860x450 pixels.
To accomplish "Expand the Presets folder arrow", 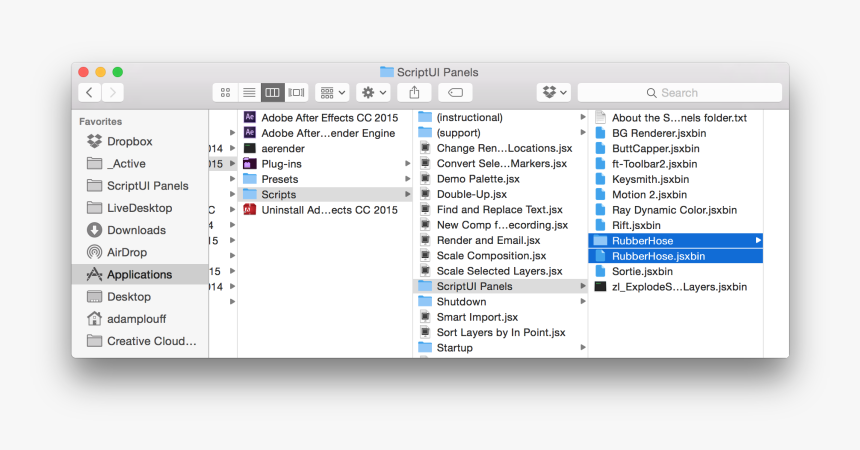I will pos(408,179).
